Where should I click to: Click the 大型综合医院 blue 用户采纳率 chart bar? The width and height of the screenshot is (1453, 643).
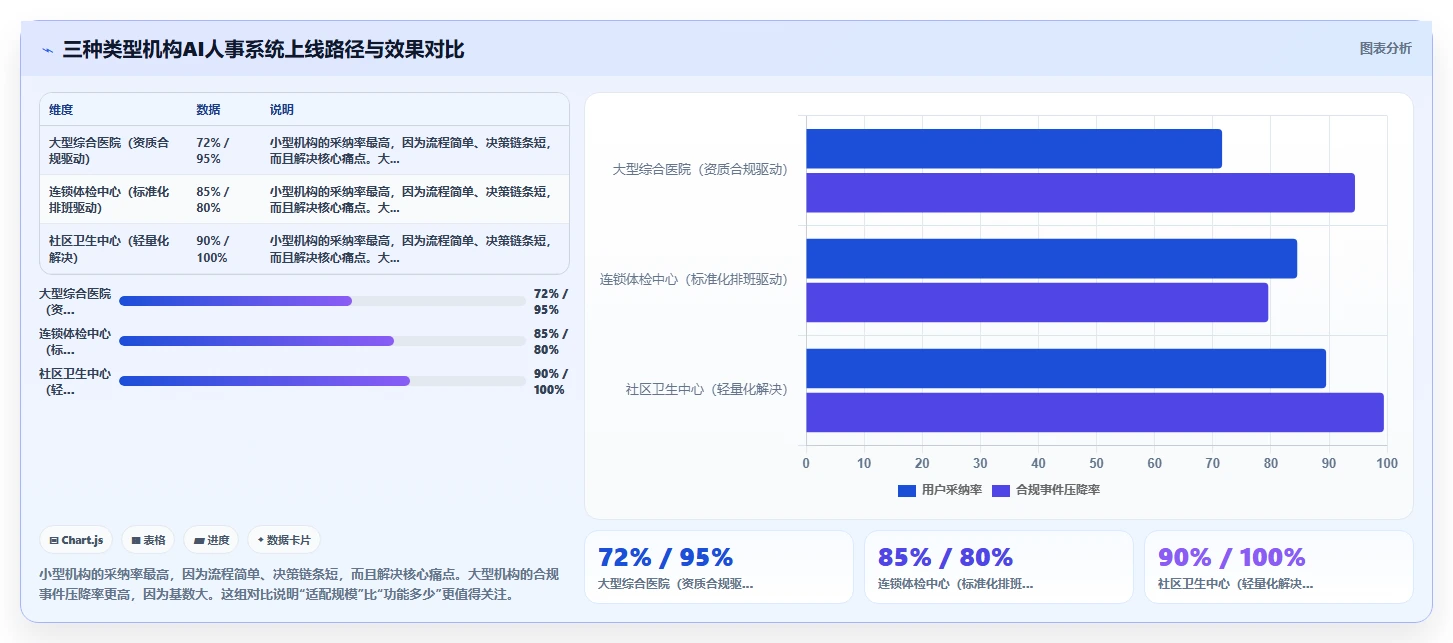click(1014, 148)
